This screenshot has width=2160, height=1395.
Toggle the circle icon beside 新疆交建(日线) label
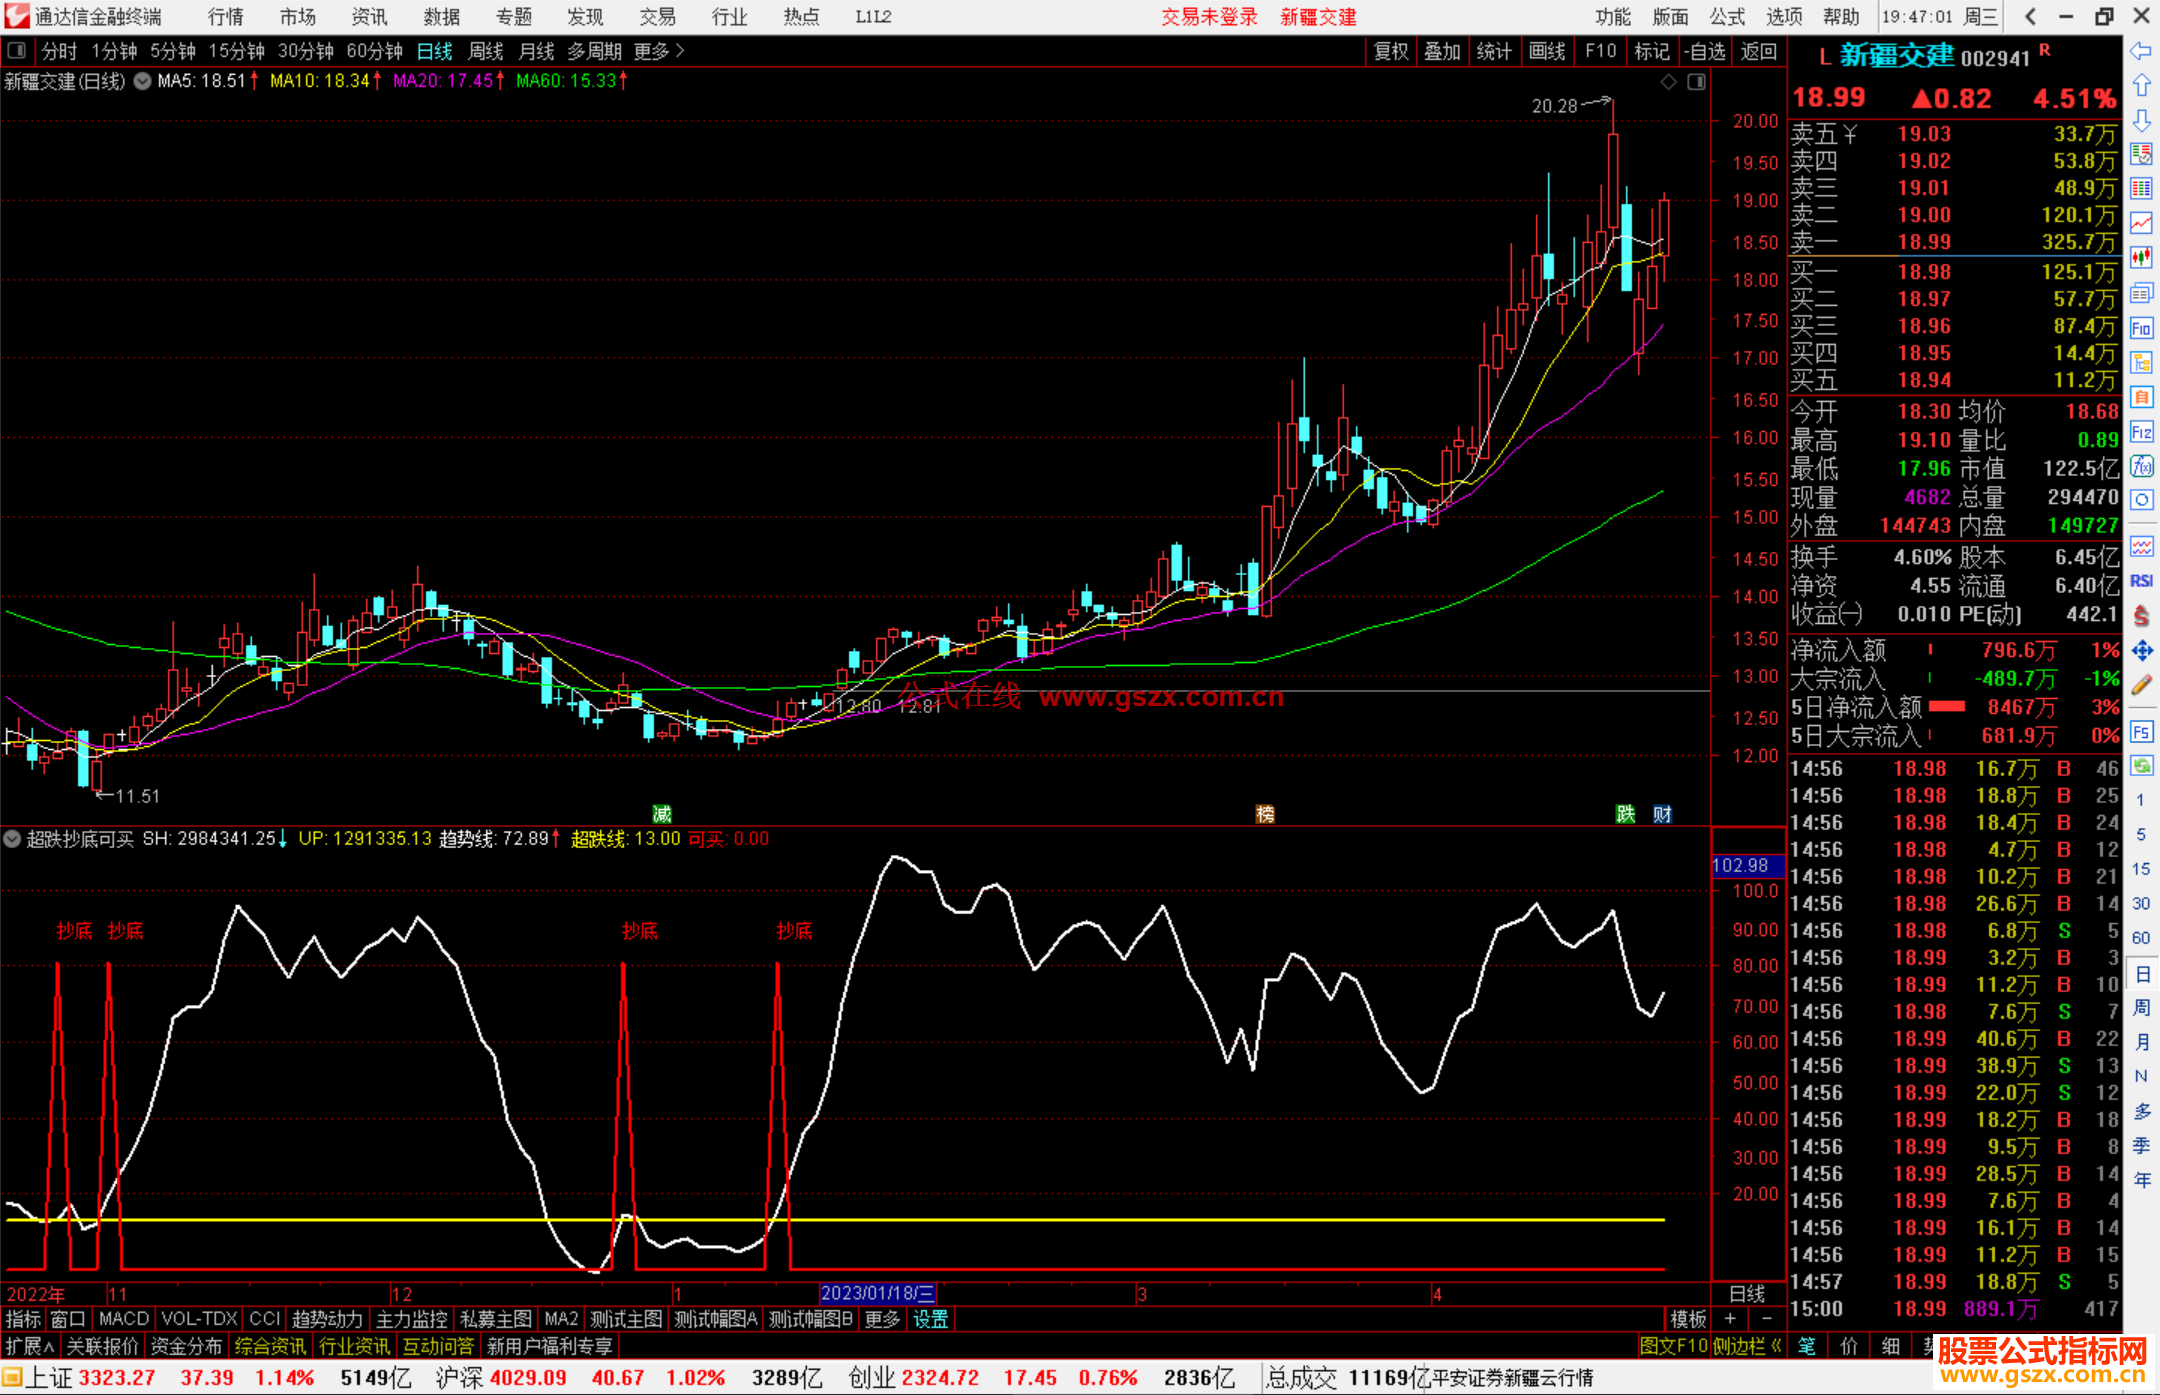point(142,81)
